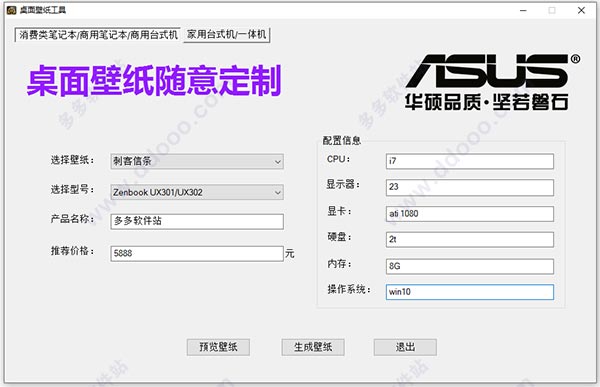Image resolution: width=600 pixels, height=387 pixels.
Task: Click the CPU field containing i7
Action: [470, 161]
